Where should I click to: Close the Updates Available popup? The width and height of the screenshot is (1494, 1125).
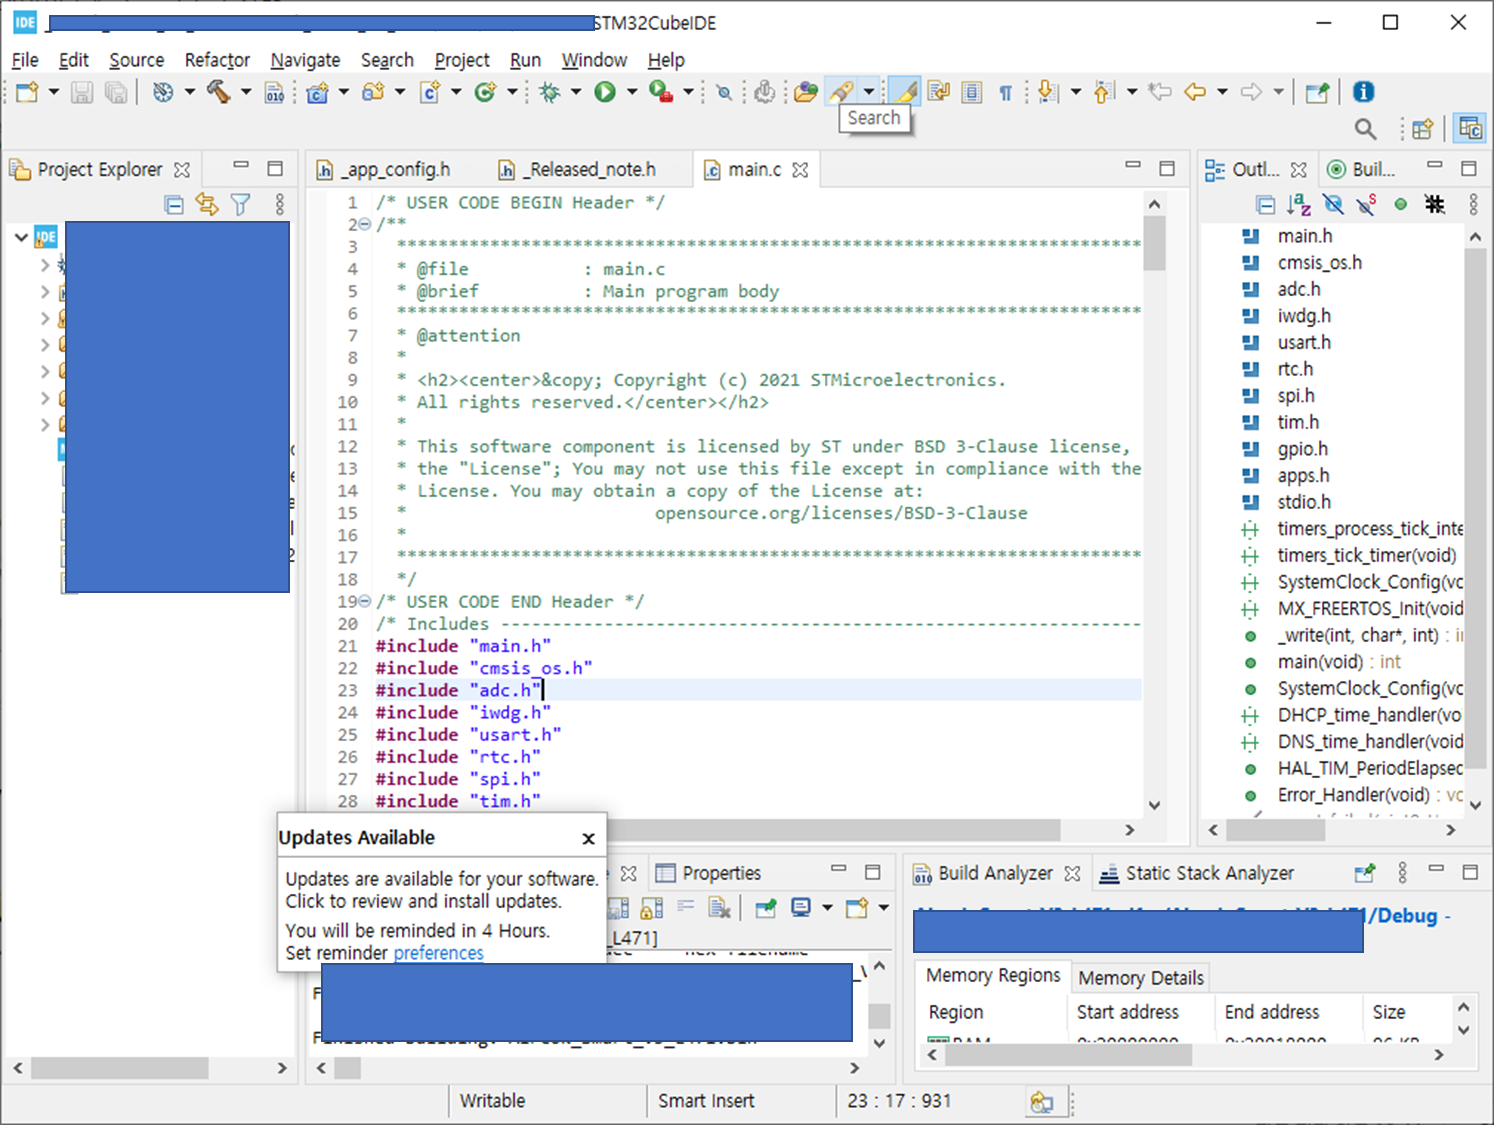click(x=589, y=838)
